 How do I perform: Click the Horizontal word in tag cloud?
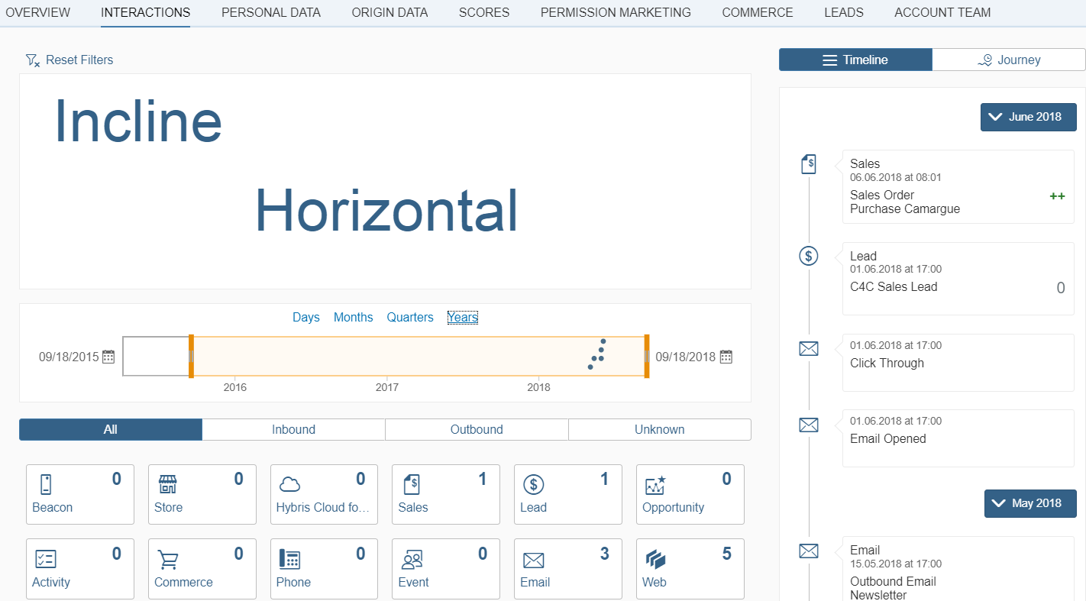(386, 211)
